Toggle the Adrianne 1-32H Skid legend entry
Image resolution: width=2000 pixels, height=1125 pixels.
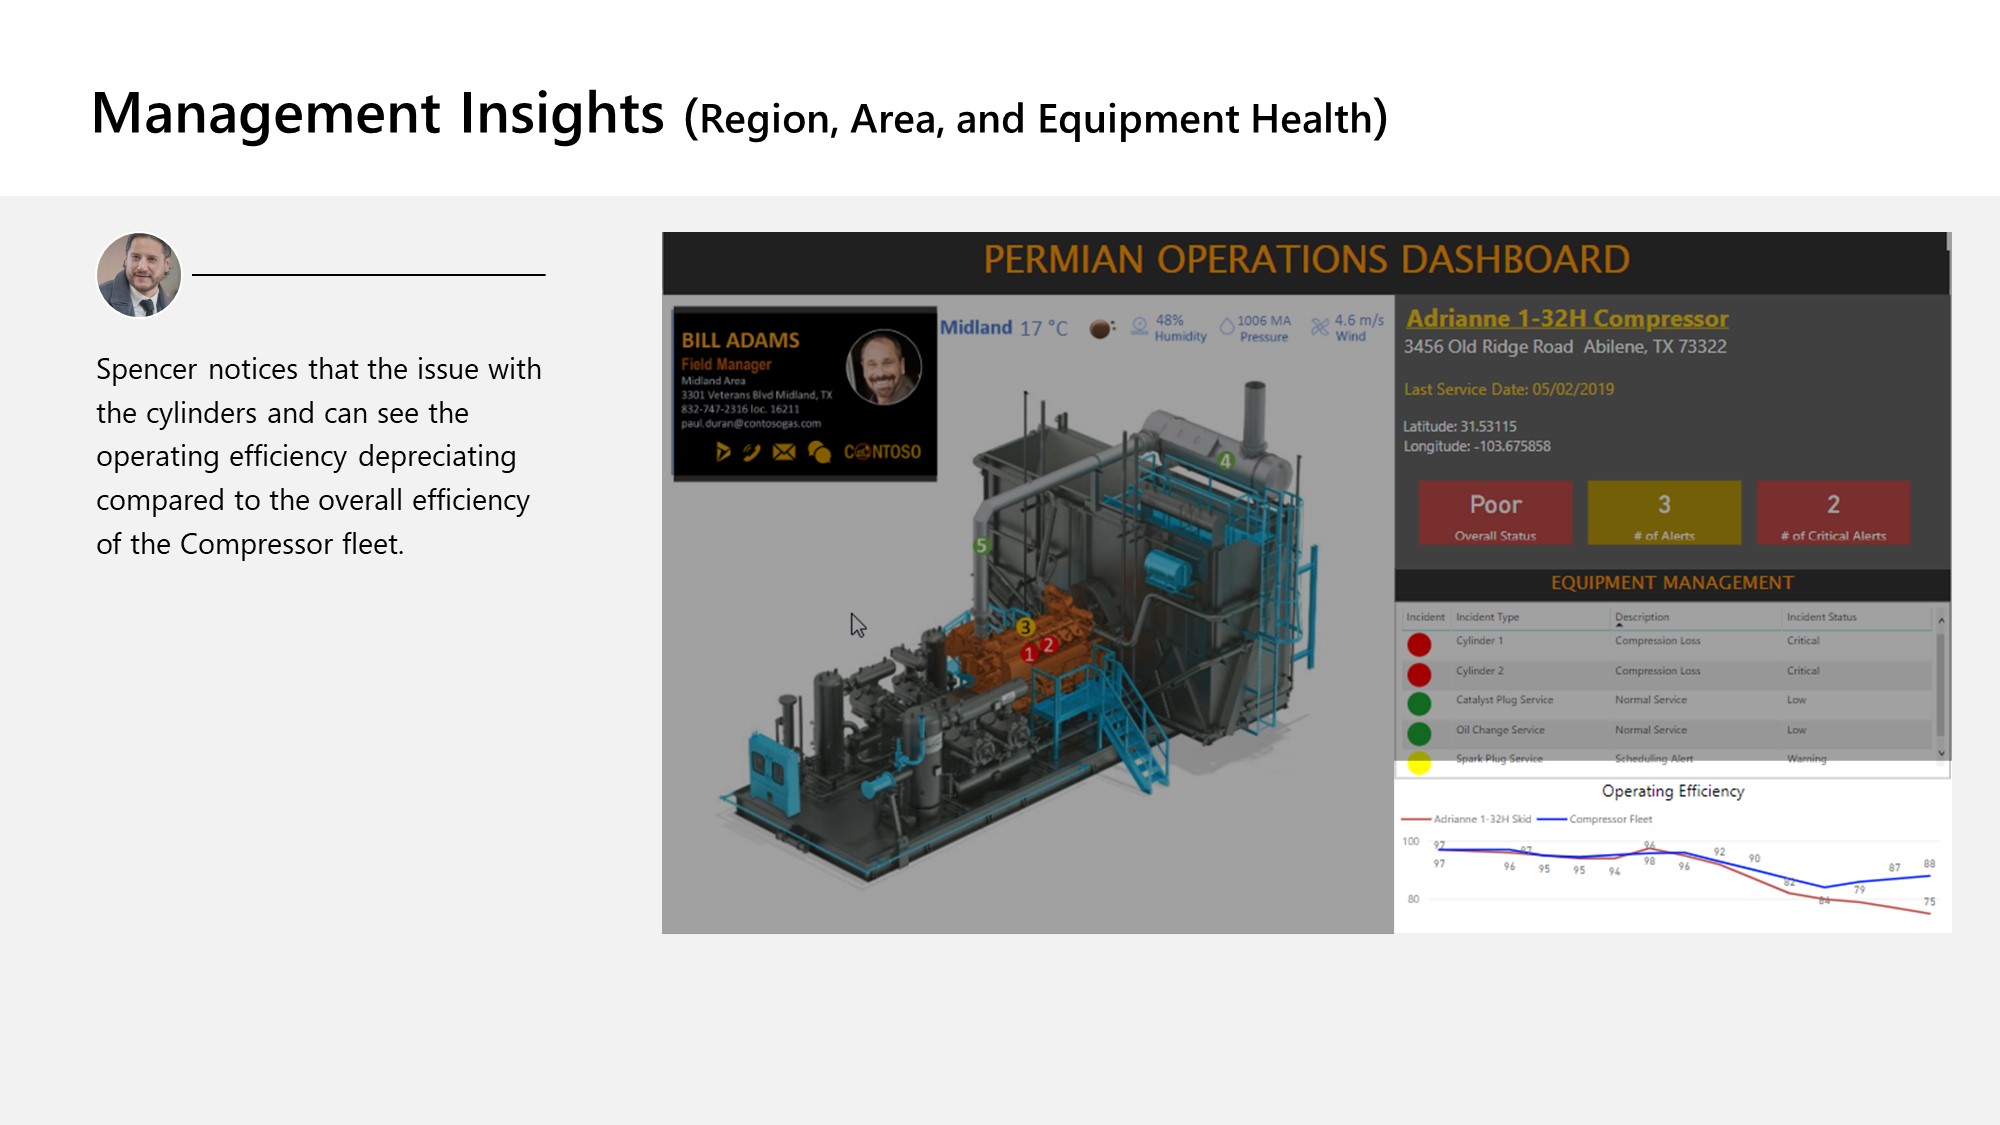1481,819
